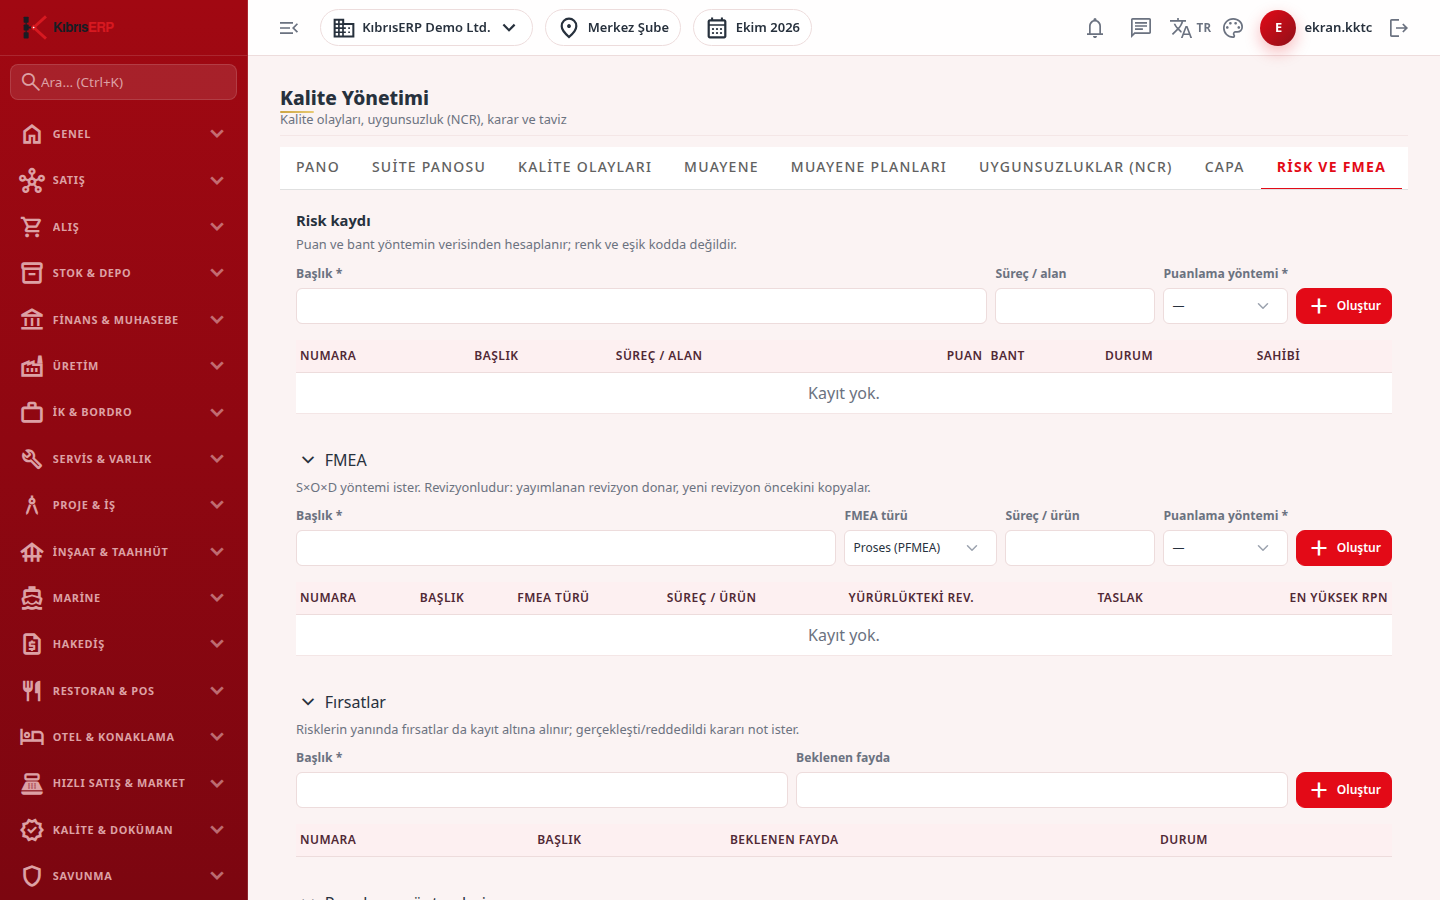1440x900 pixels.
Task: Open the CAPA tab
Action: click(x=1225, y=167)
